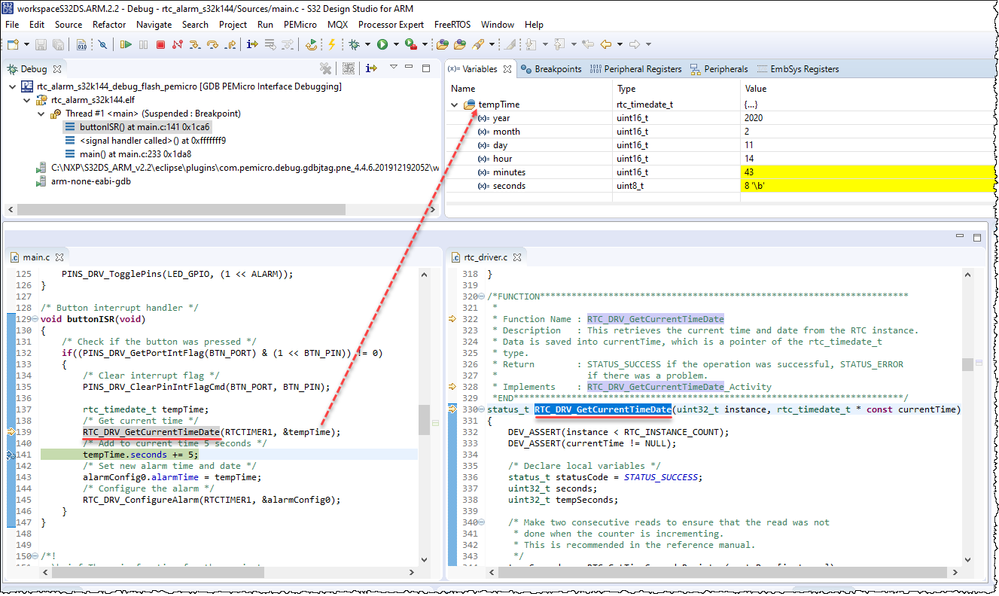This screenshot has height=596, width=999.
Task: Toggle folding of FUNCTION comment at line 320
Action: (483, 297)
